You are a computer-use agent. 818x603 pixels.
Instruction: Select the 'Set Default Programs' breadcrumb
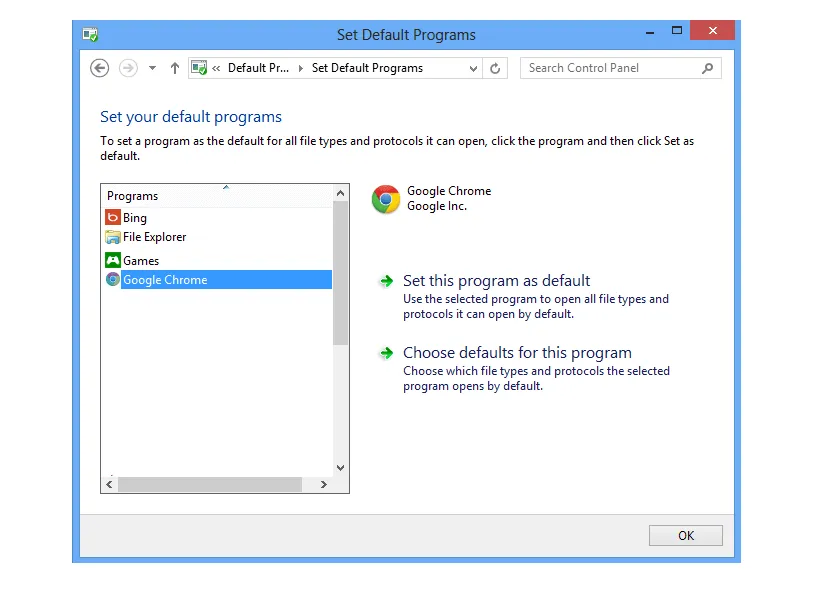(367, 68)
